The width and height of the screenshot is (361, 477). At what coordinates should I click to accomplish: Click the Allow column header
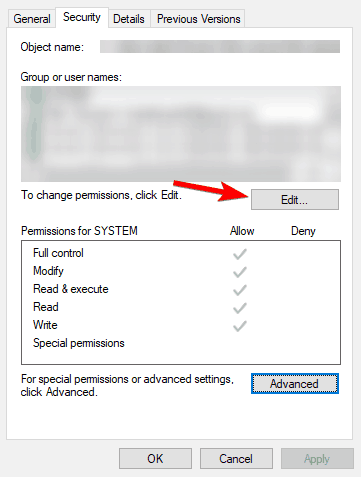point(242,231)
